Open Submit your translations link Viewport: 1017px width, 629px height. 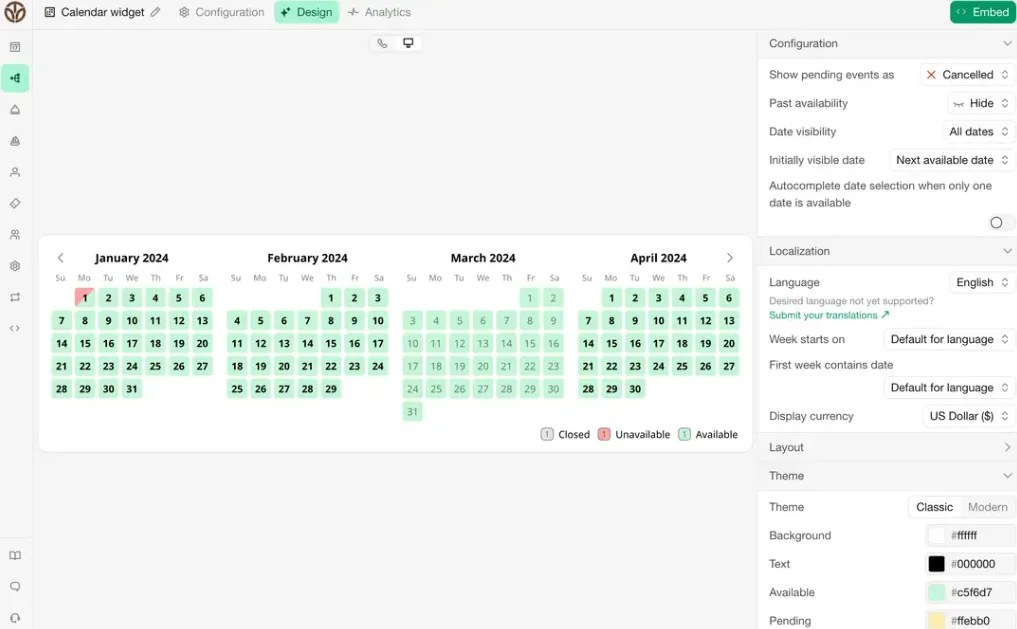[x=829, y=315]
